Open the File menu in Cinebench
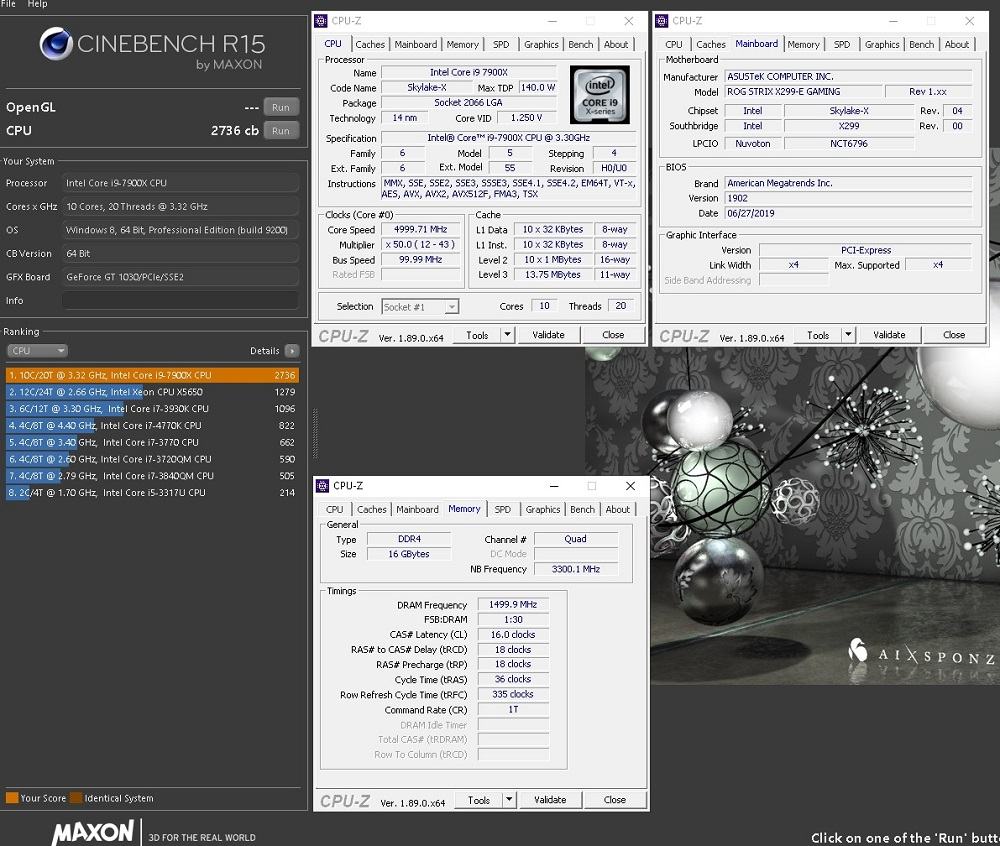1000x846 pixels. tap(8, 4)
